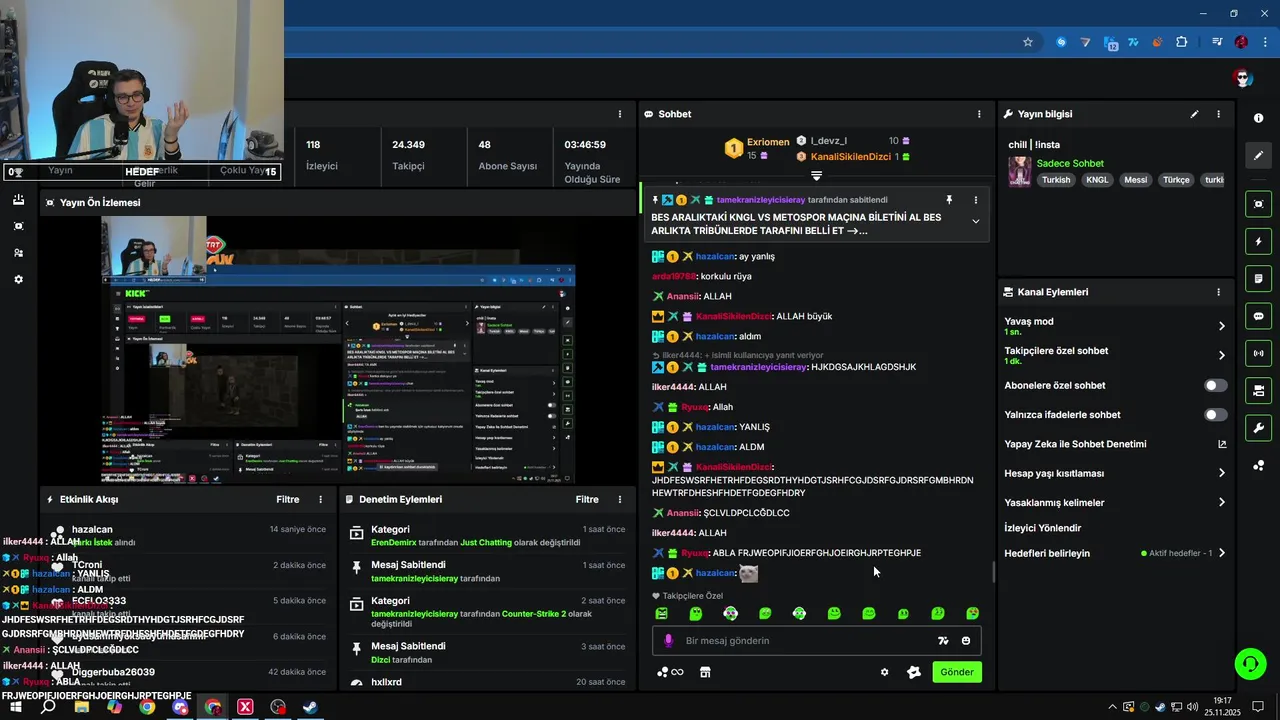Open Sohbet panel three-dot menu

(x=979, y=114)
